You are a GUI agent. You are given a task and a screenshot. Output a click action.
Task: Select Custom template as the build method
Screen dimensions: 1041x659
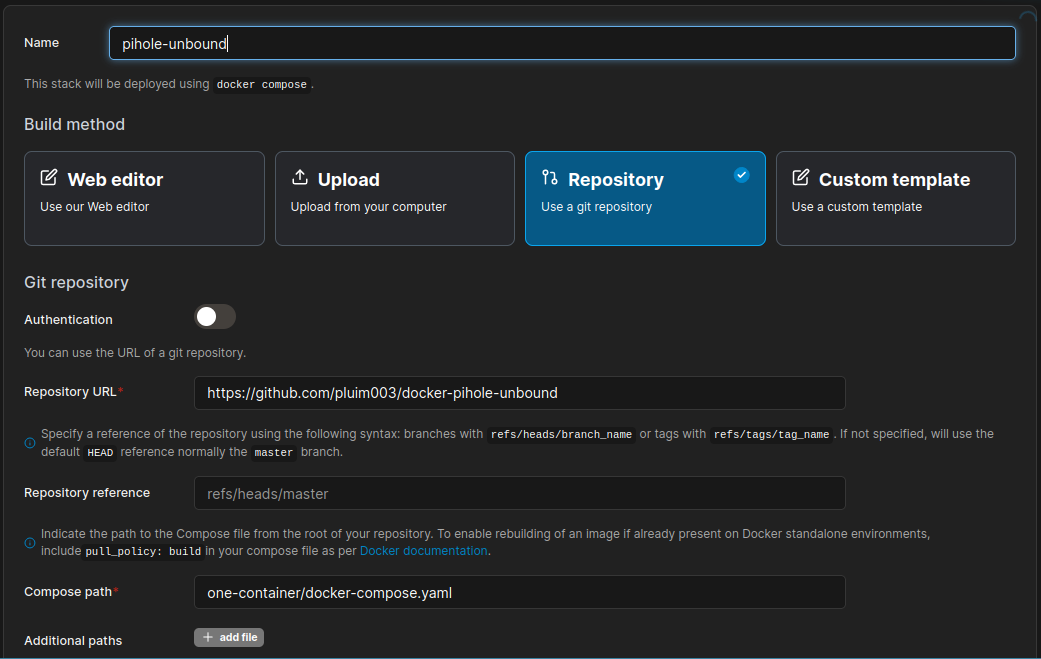895,198
